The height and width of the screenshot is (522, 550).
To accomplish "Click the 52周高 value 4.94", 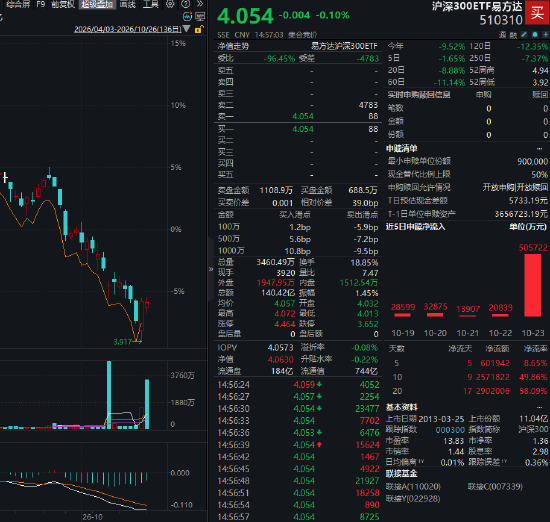I will (x=540, y=71).
